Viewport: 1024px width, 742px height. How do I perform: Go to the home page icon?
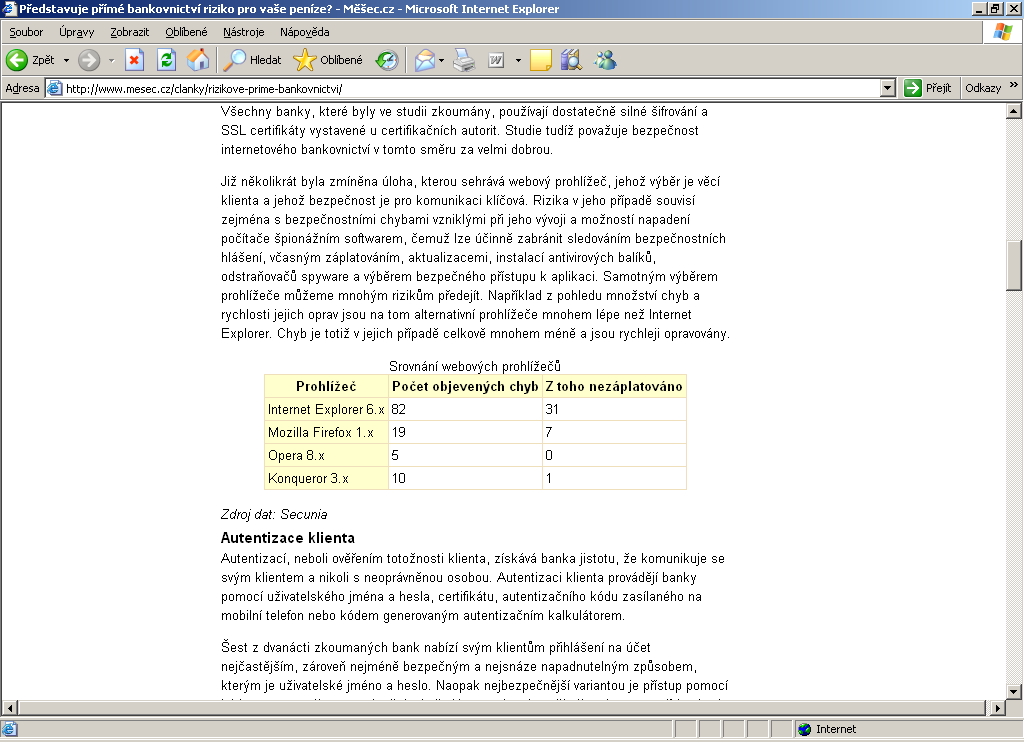coord(198,60)
